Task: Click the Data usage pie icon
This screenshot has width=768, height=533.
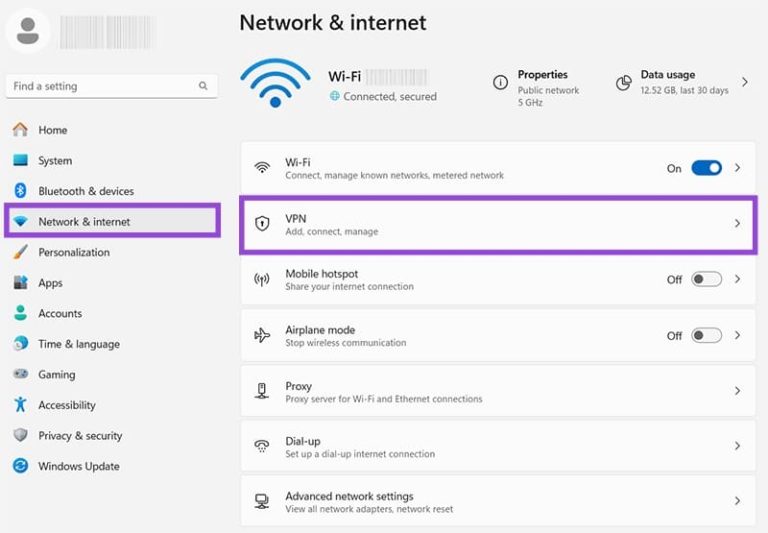Action: tap(623, 83)
